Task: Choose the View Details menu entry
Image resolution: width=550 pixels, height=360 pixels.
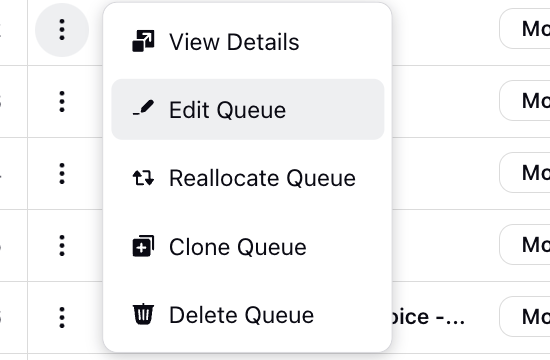Action: click(248, 41)
